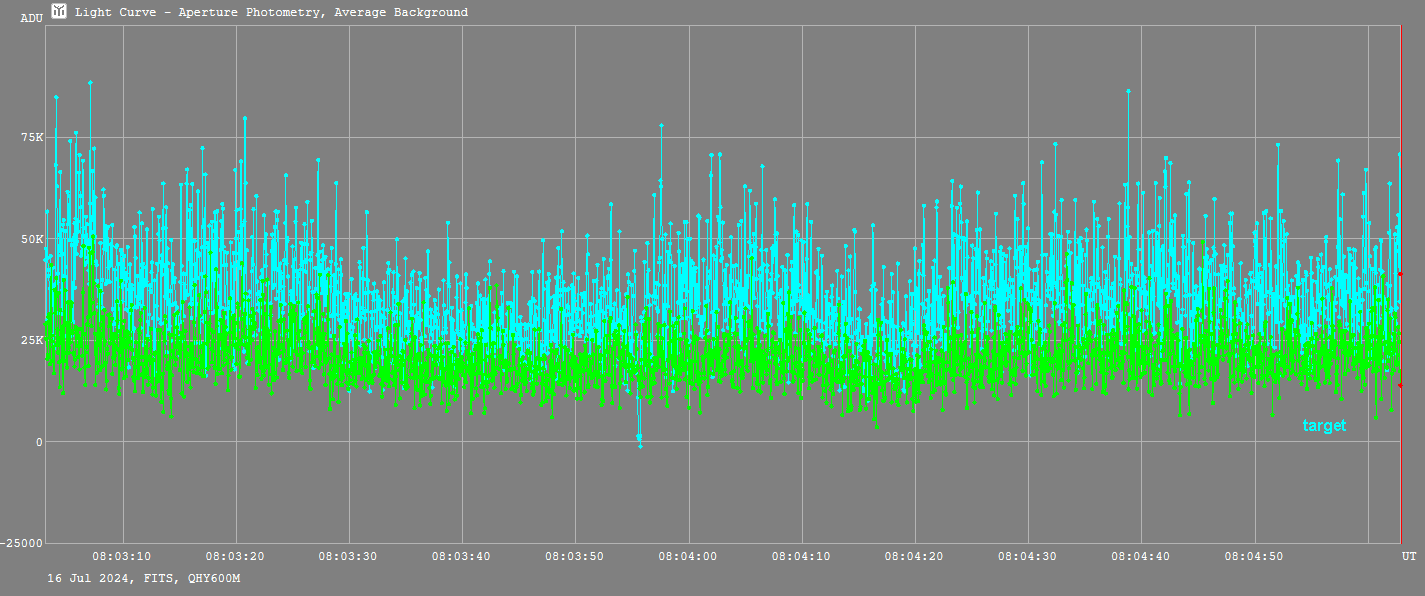Viewport: 1425px width, 596px height.
Task: Select the window title 'Light Curve - Aperture Photometry, Average Background'
Action: point(271,12)
